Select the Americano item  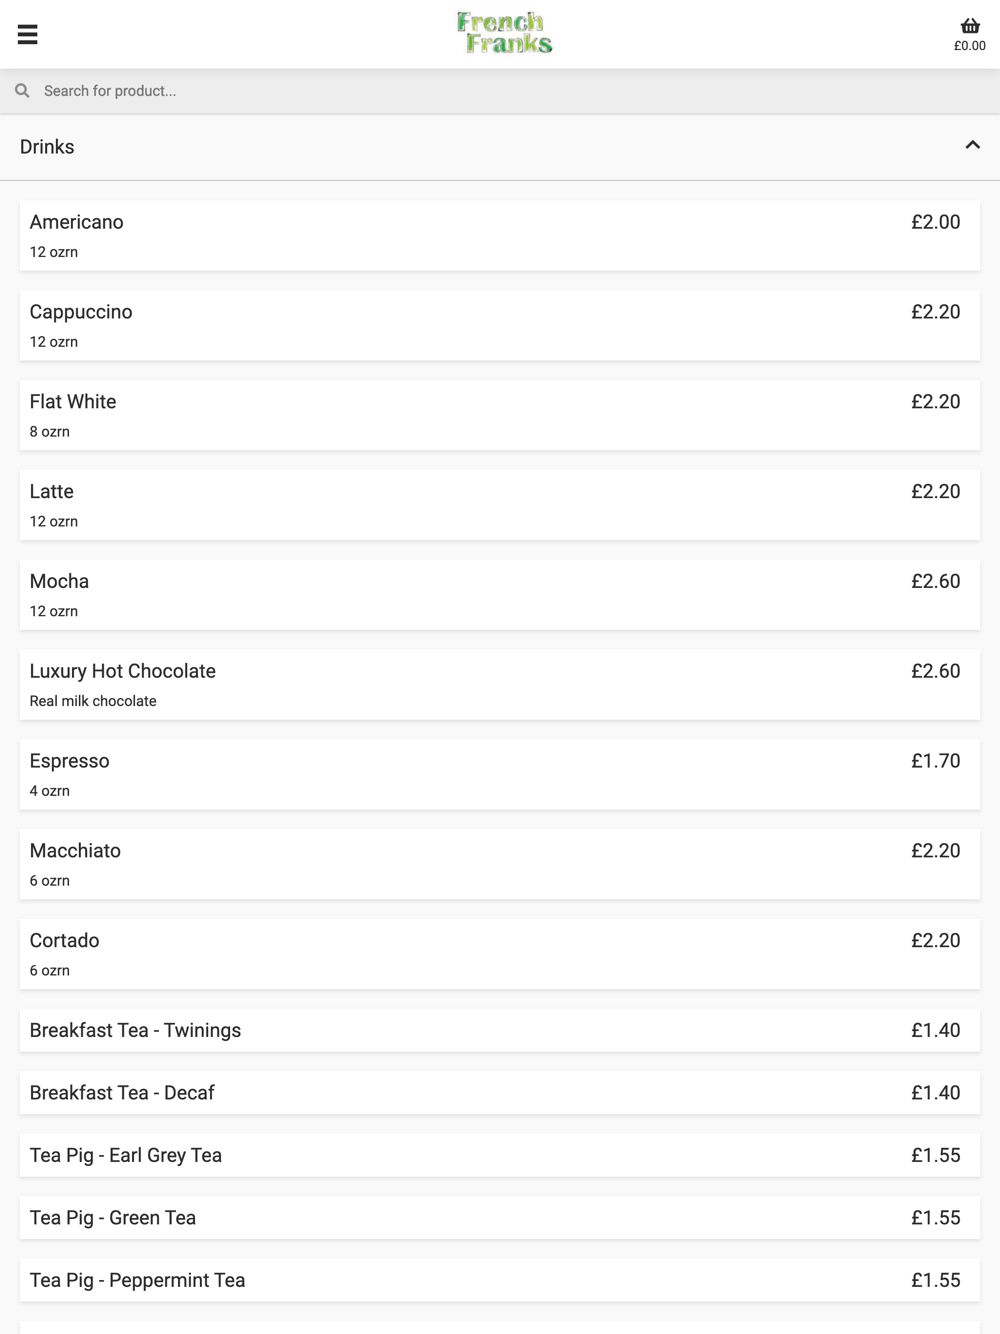coord(500,236)
